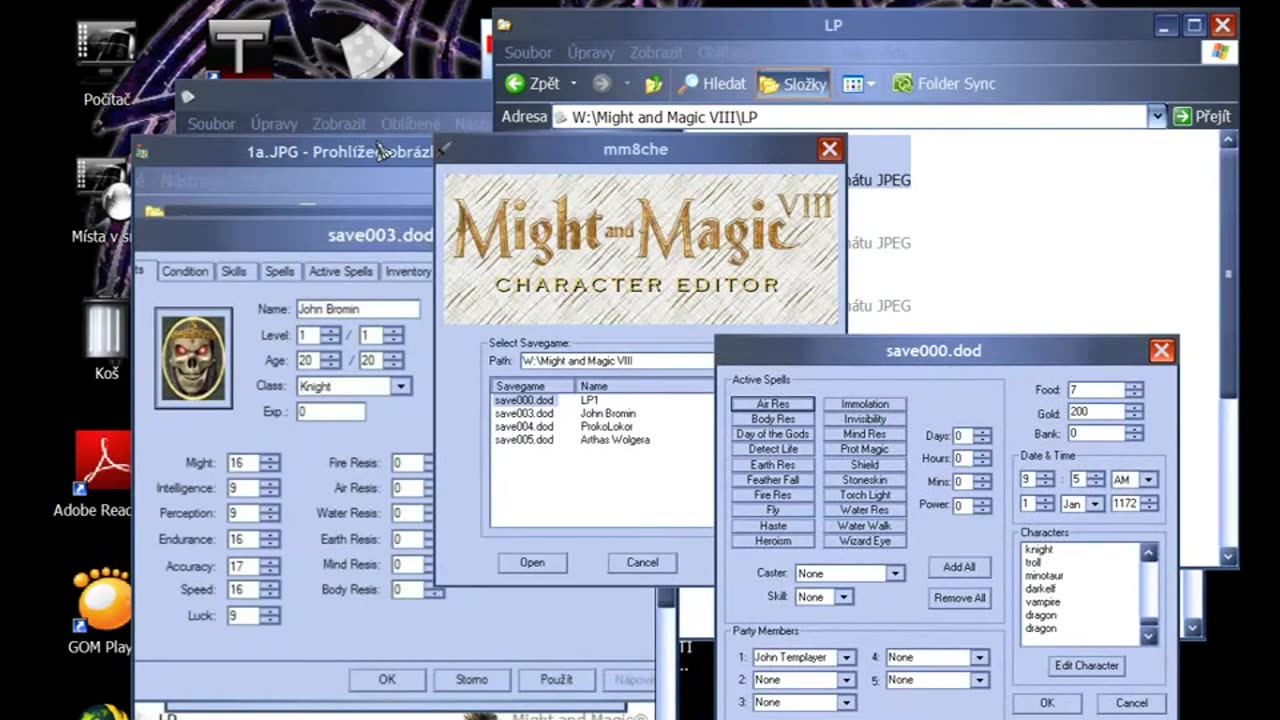Click the Použít button
Image resolution: width=1280 pixels, height=720 pixels.
556,679
